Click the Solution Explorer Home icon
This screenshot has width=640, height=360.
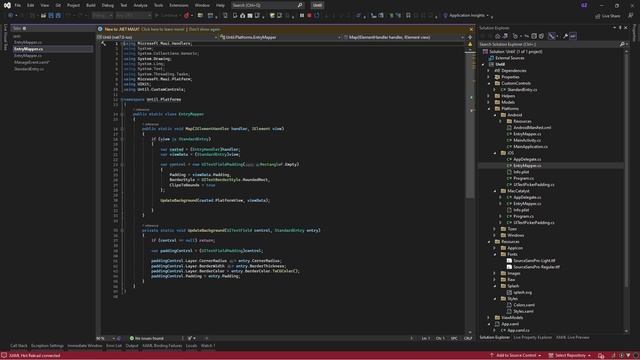tap(497, 36)
